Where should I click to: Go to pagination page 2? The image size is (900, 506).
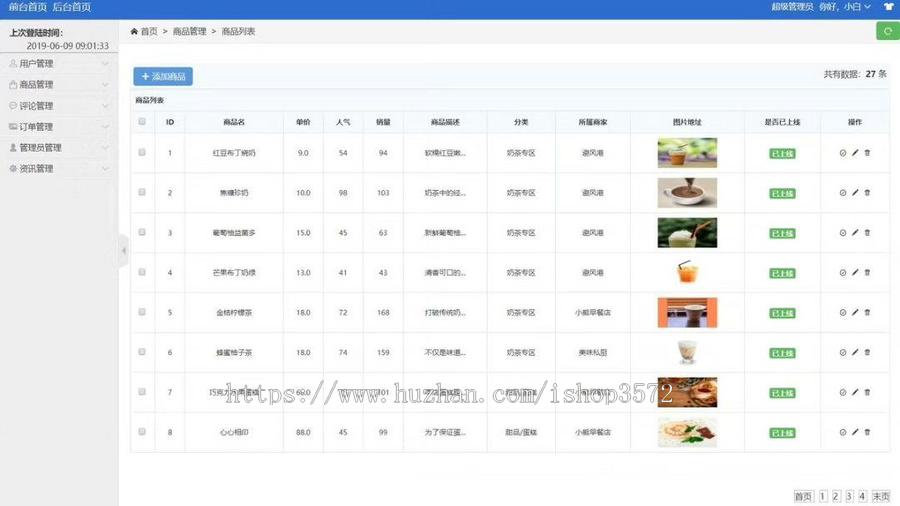pyautogui.click(x=836, y=496)
